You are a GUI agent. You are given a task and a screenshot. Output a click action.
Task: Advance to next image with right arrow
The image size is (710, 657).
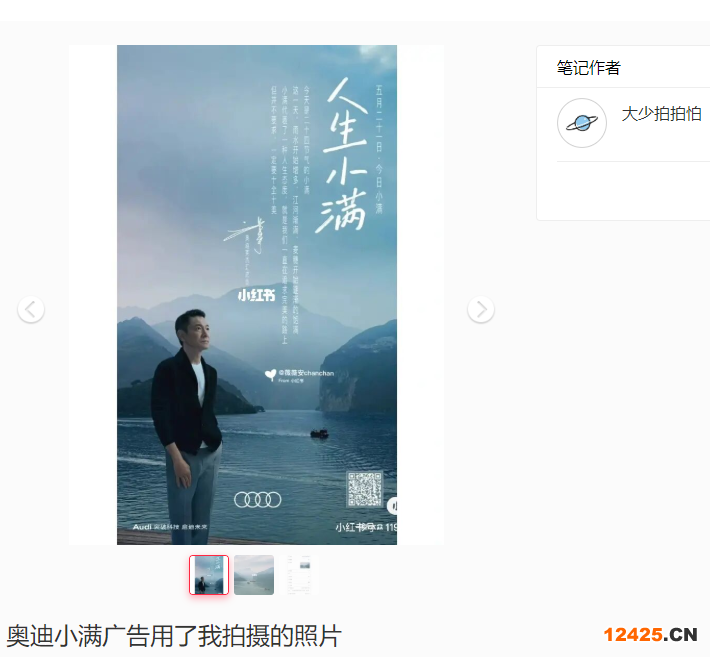(481, 310)
